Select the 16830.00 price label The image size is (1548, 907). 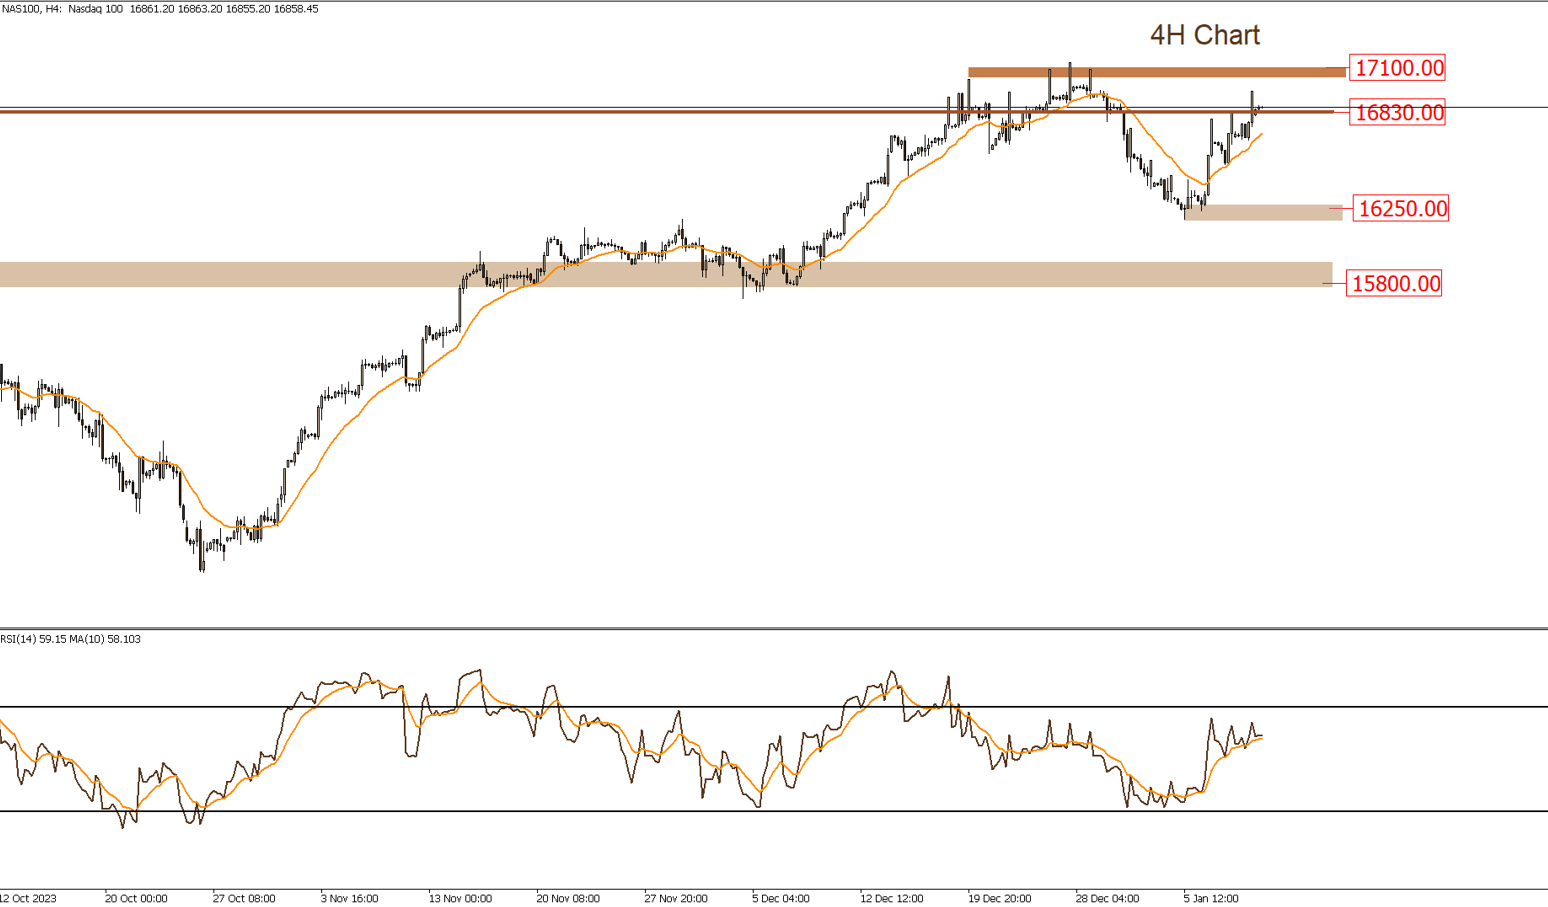pyautogui.click(x=1398, y=113)
